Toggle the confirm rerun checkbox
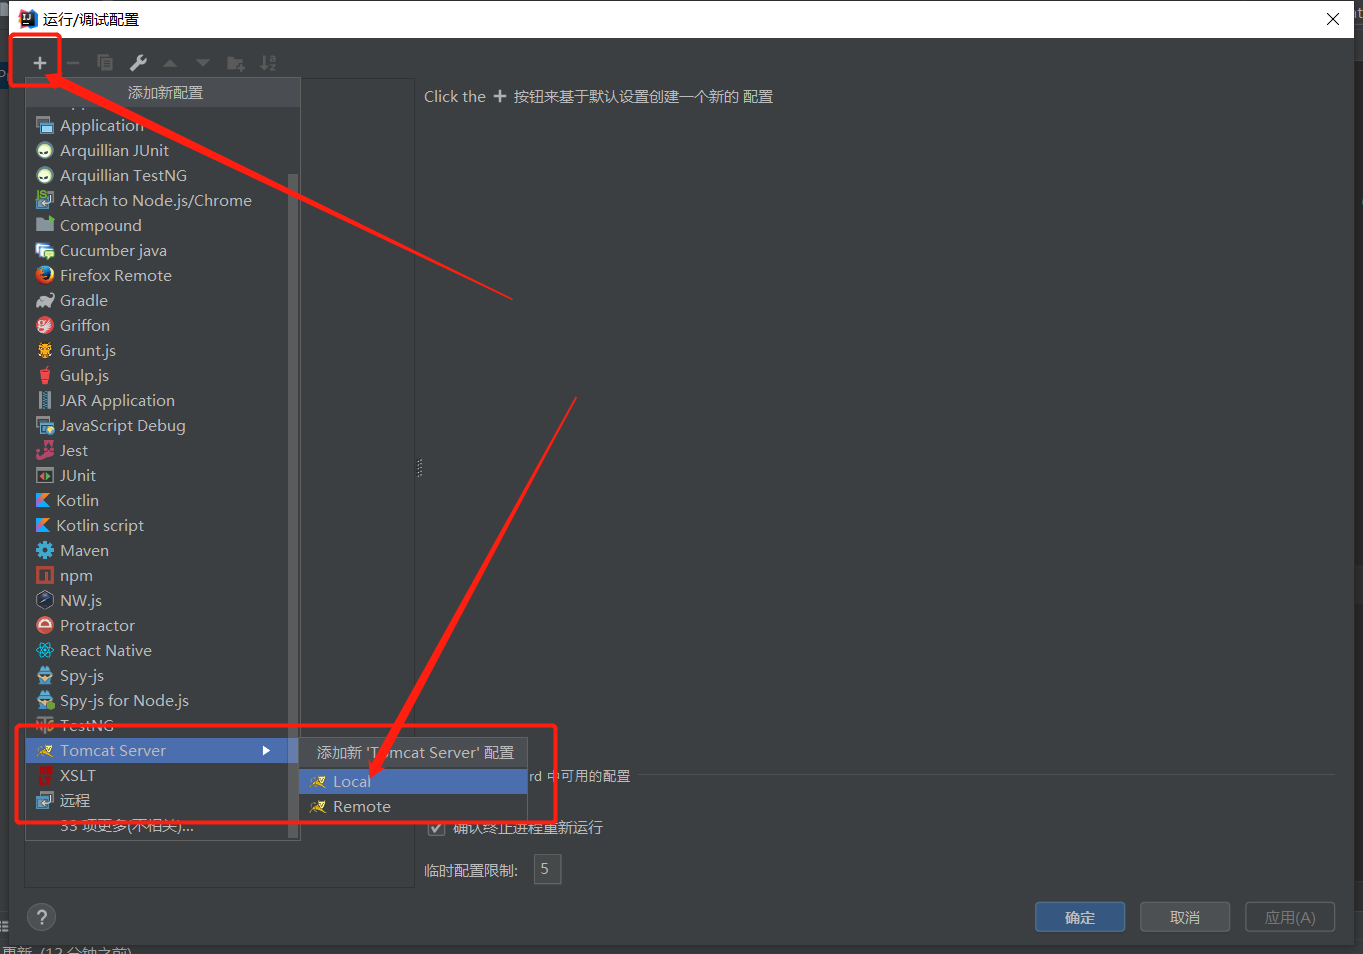 pyautogui.click(x=436, y=828)
